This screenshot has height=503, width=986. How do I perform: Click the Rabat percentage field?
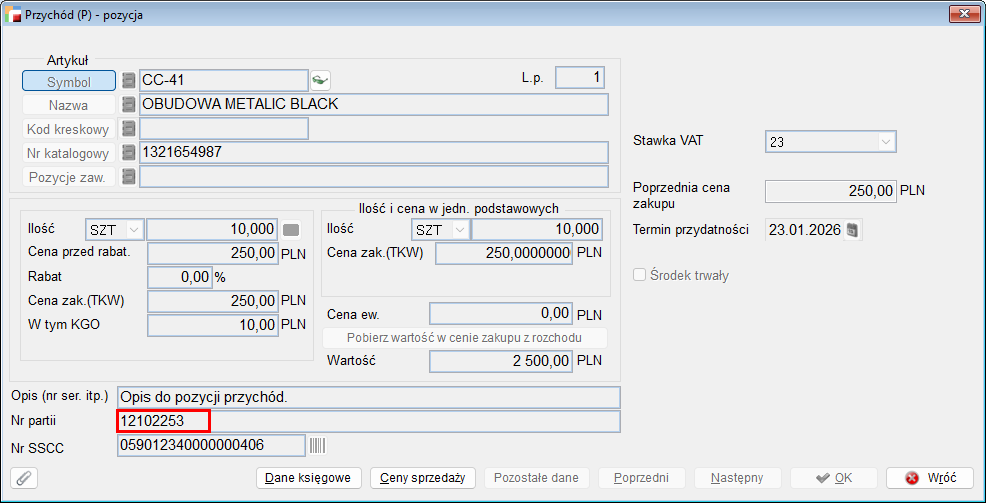point(179,277)
